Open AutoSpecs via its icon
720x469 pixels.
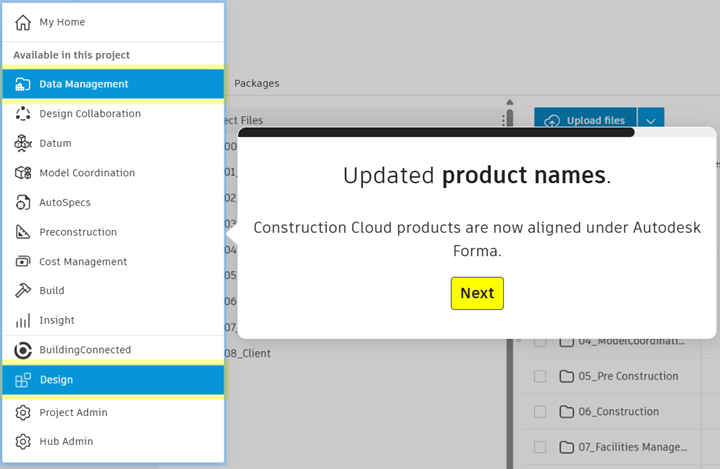[x=23, y=202]
